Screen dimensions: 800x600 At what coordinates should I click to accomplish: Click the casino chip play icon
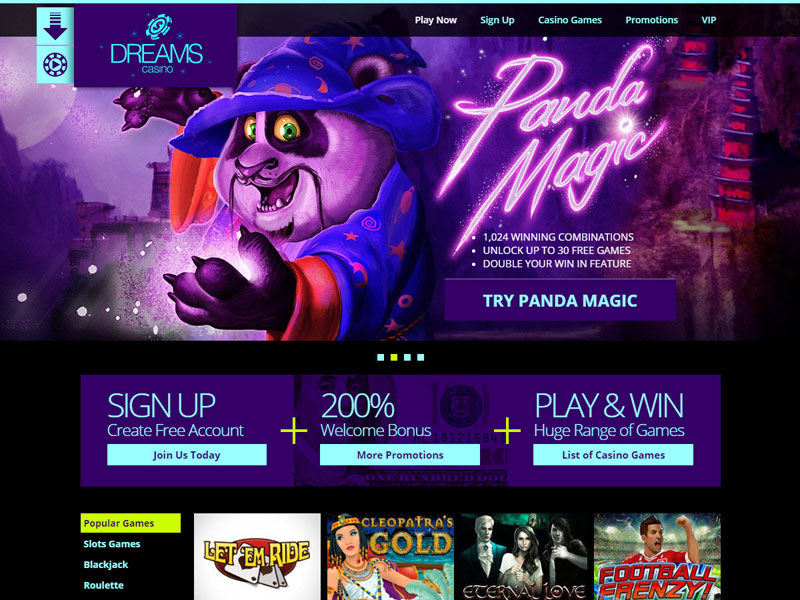[x=55, y=65]
